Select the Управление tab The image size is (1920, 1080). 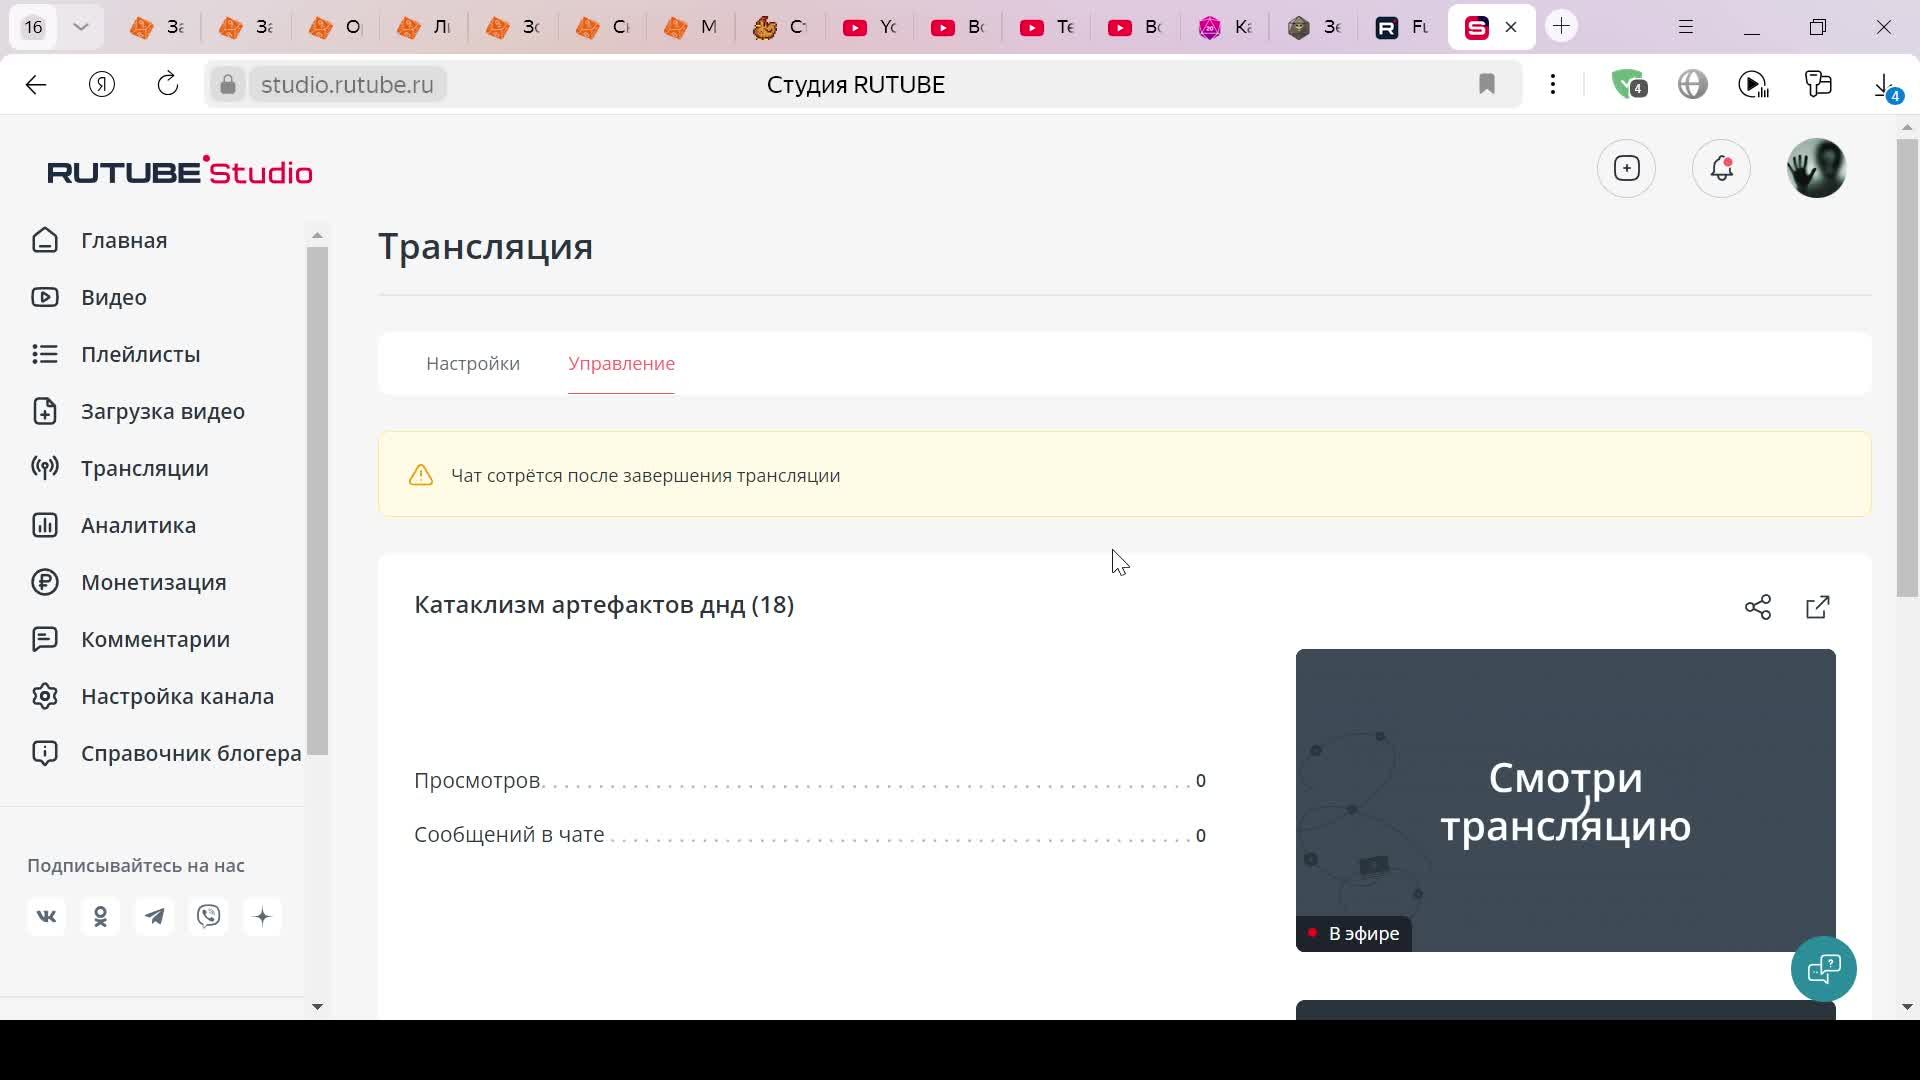(x=621, y=364)
